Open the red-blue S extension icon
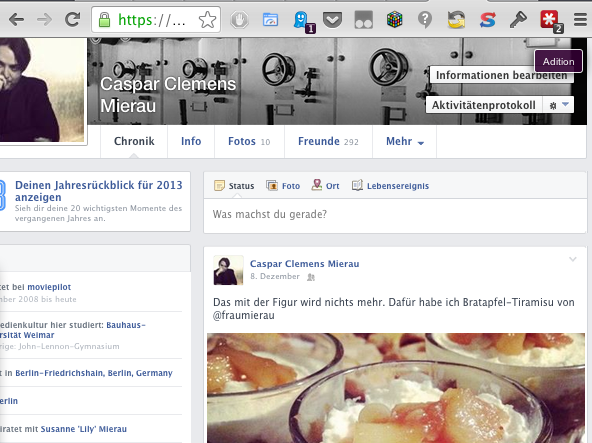Screen dimensions: 592x443 pyautogui.click(x=487, y=20)
